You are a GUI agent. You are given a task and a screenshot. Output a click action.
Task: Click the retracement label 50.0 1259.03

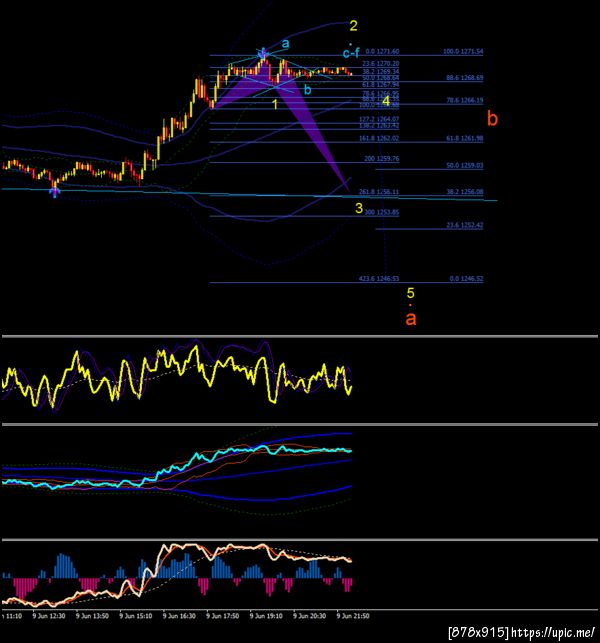click(x=465, y=165)
